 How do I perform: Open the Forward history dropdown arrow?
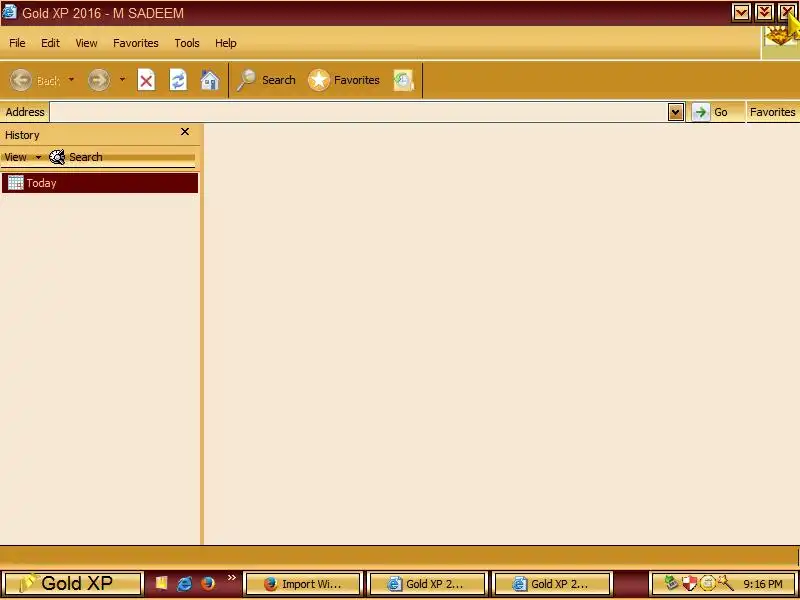122,80
